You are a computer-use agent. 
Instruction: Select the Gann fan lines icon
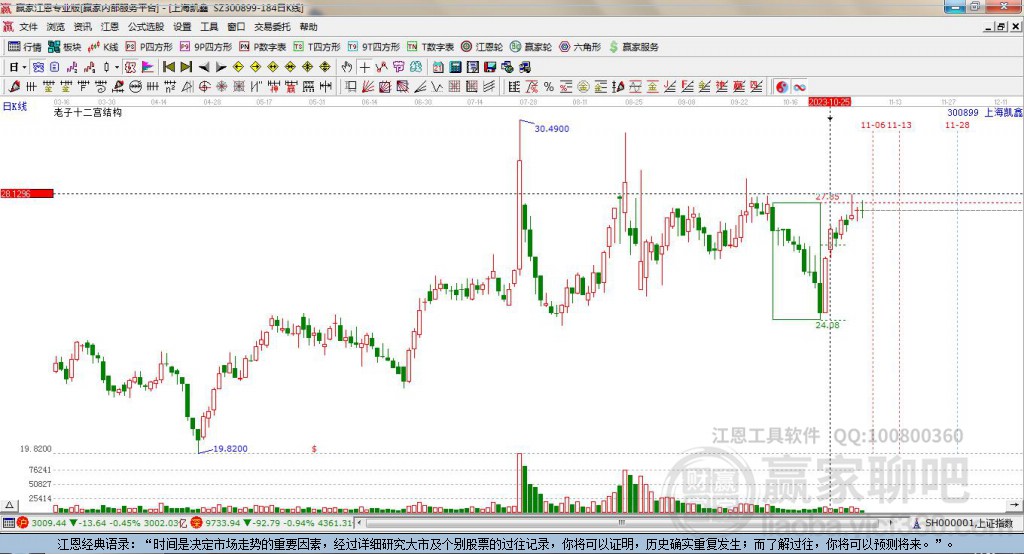tap(368, 86)
